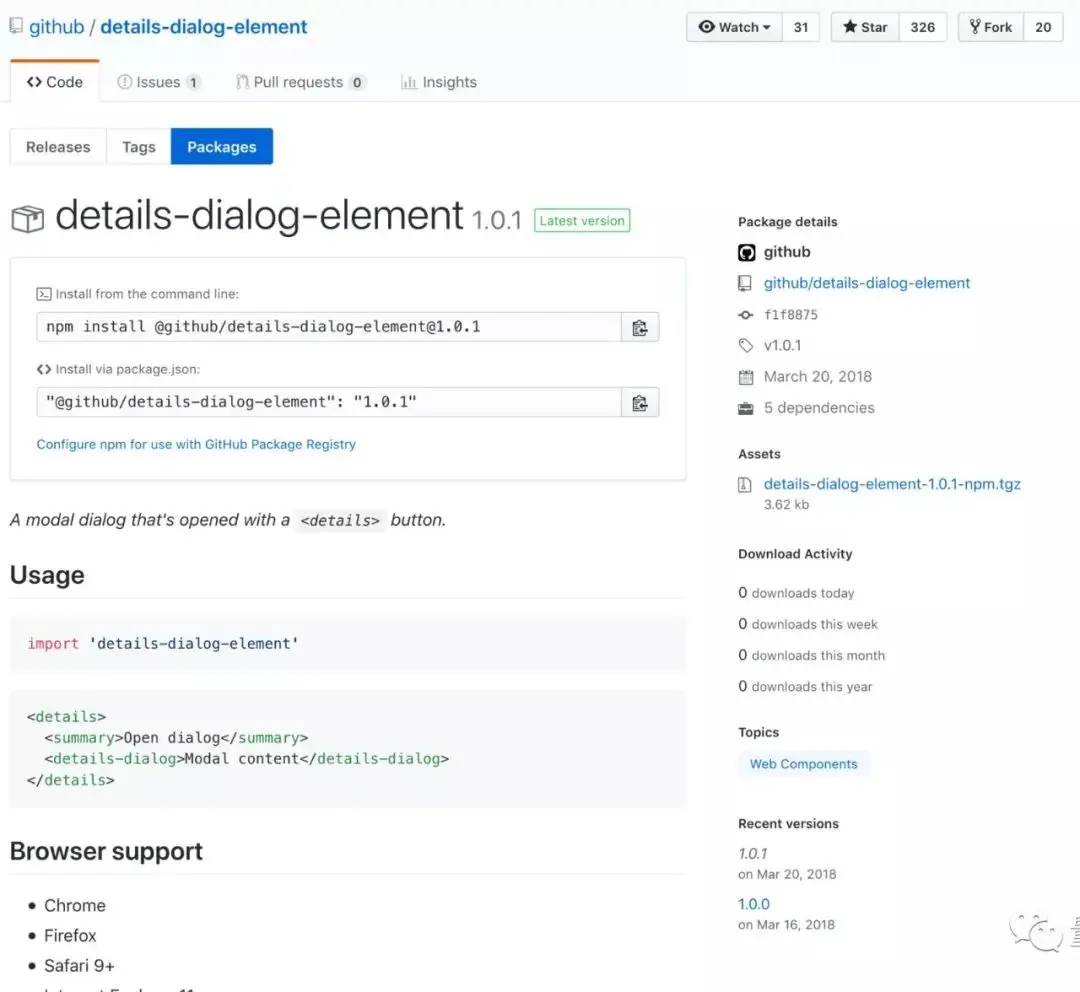This screenshot has width=1080, height=992.
Task: Click the 3.62 kb file size text
Action: pyautogui.click(x=786, y=505)
